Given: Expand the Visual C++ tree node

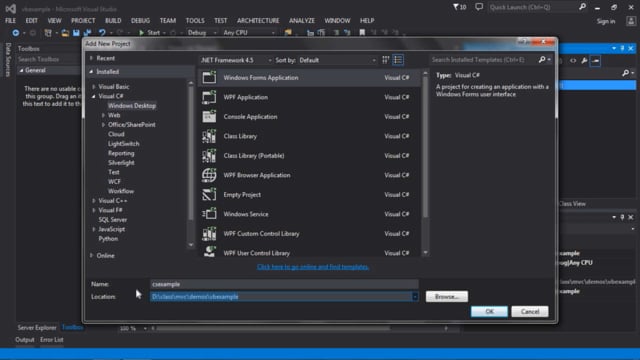Looking at the screenshot, I should pyautogui.click(x=94, y=201).
